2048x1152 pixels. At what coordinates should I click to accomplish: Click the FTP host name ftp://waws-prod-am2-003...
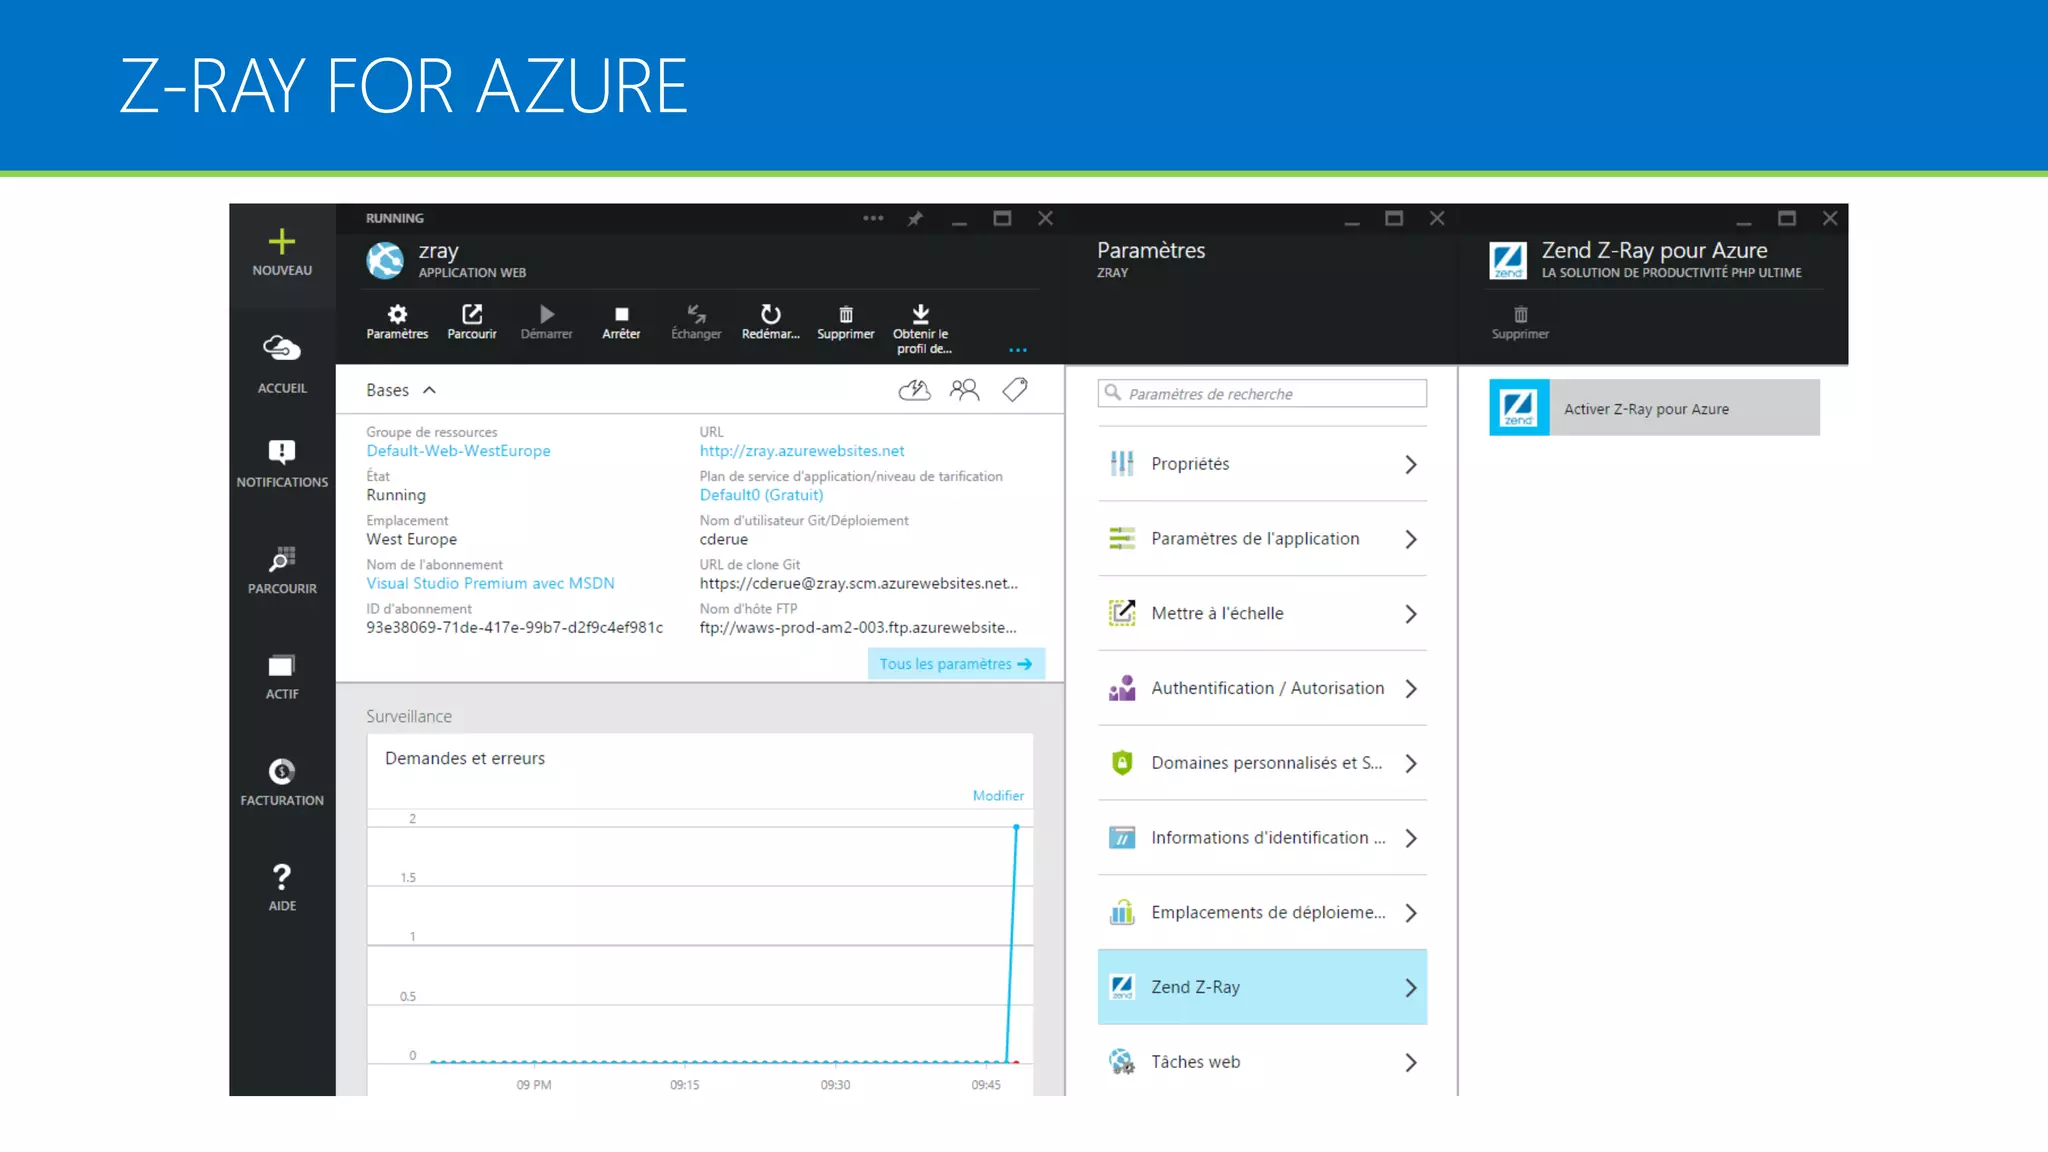pos(857,627)
